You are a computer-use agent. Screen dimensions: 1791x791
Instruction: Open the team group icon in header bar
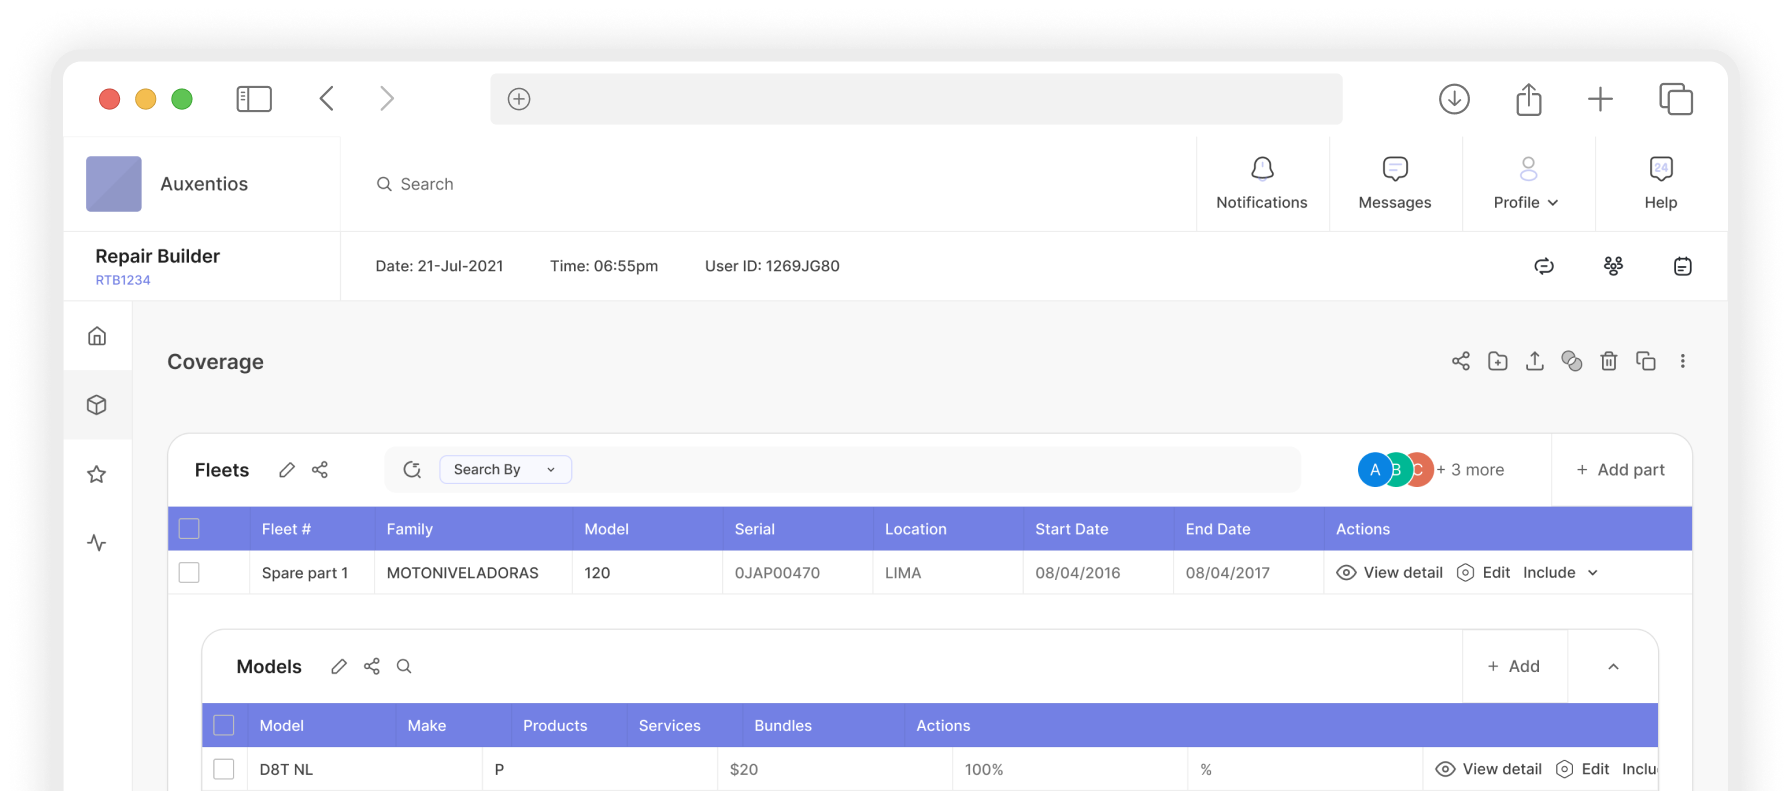(1613, 266)
